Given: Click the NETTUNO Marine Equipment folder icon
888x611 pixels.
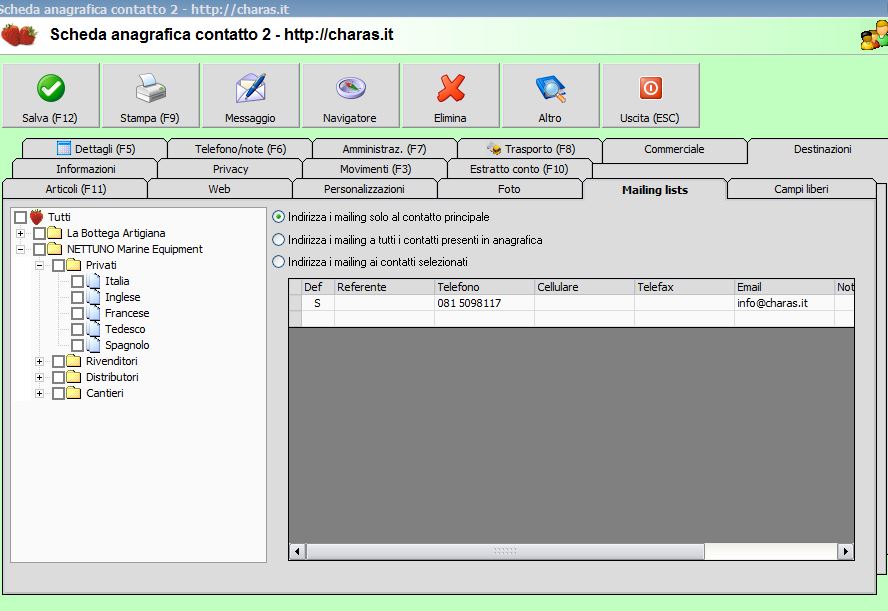Looking at the screenshot, I should 55,249.
